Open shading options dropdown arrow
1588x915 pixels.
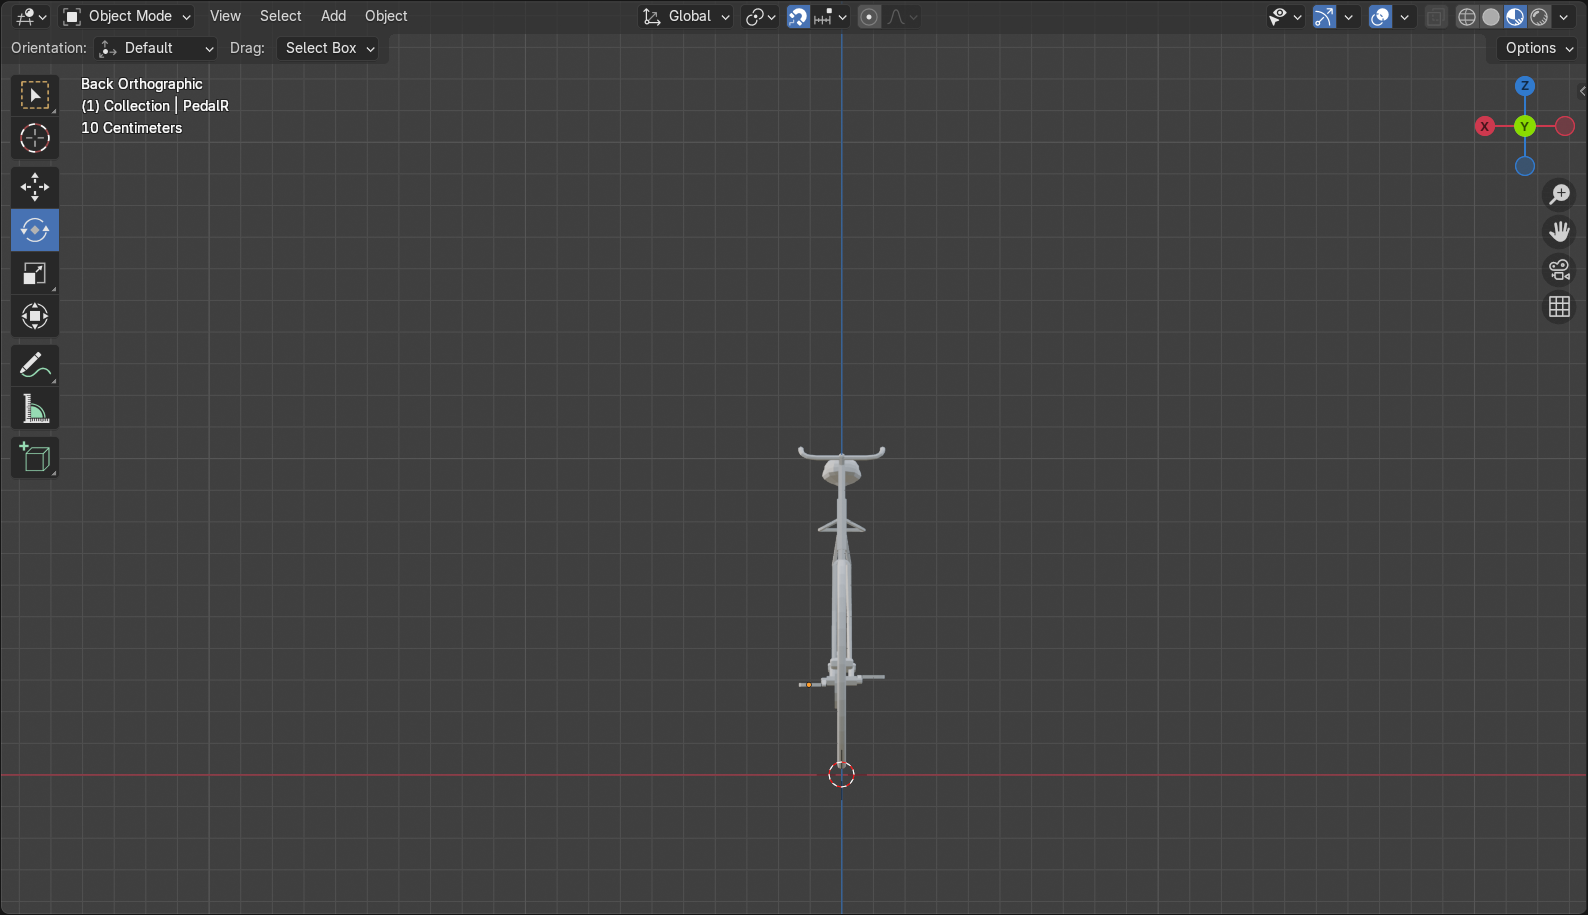point(1564,16)
